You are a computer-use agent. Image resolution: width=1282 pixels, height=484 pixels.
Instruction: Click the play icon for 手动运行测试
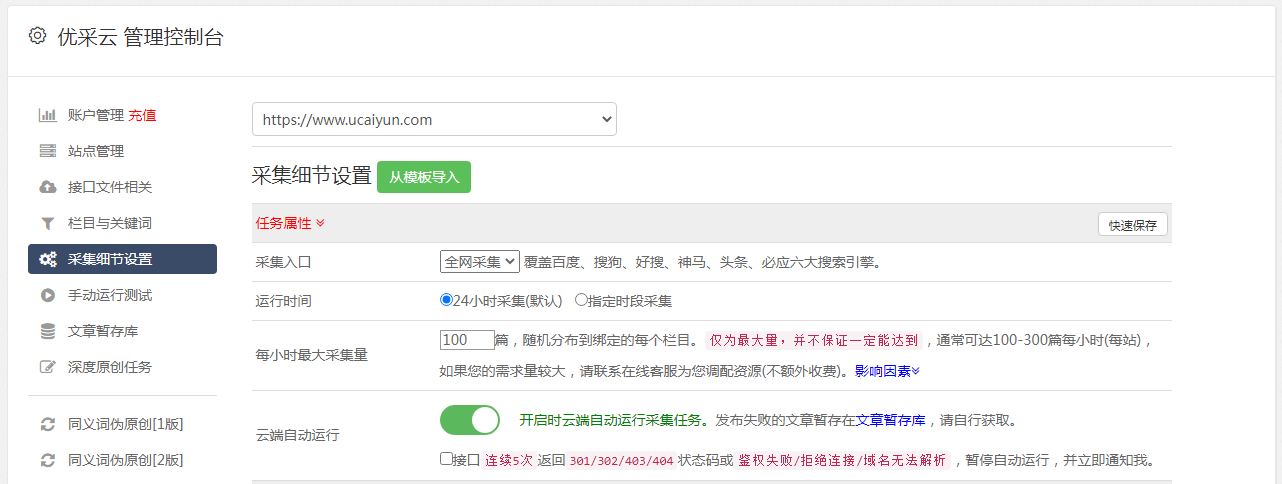point(47,295)
